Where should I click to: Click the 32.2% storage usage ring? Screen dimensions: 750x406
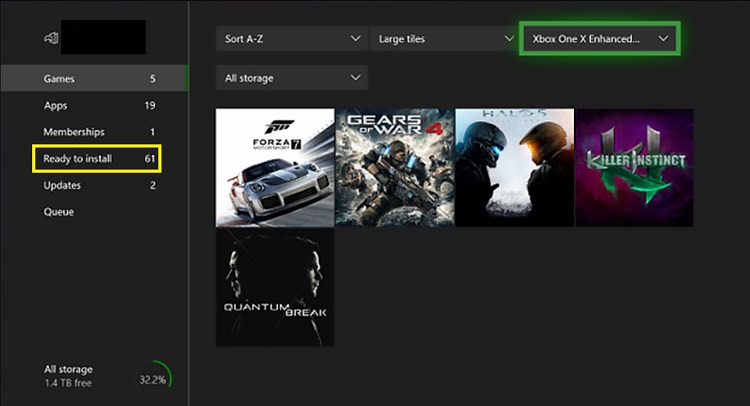click(x=153, y=379)
